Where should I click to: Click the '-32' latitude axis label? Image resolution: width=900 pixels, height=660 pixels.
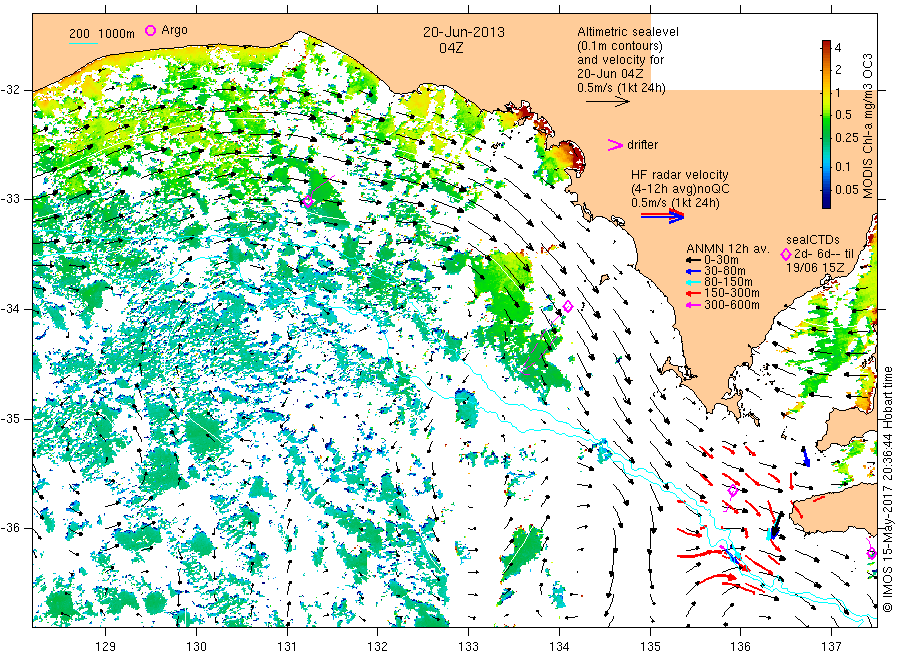tap(10, 90)
